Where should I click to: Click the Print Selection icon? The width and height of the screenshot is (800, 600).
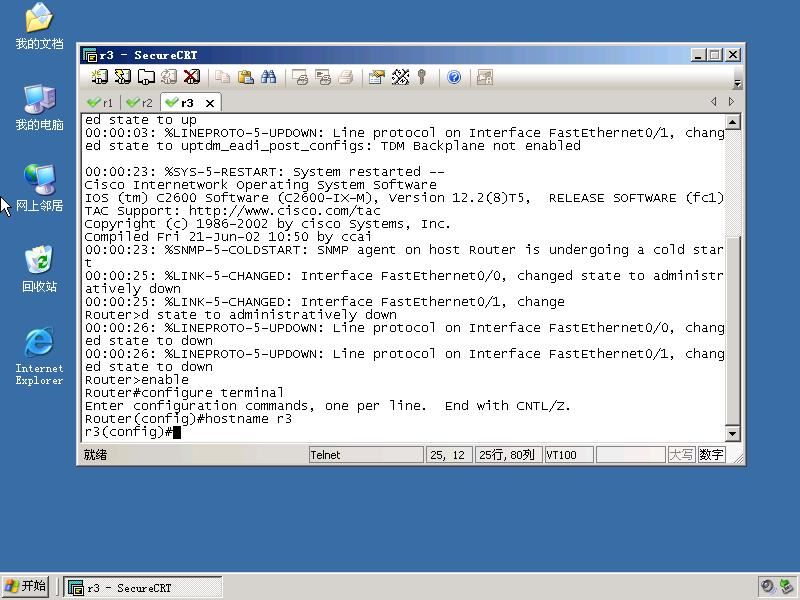coord(323,77)
